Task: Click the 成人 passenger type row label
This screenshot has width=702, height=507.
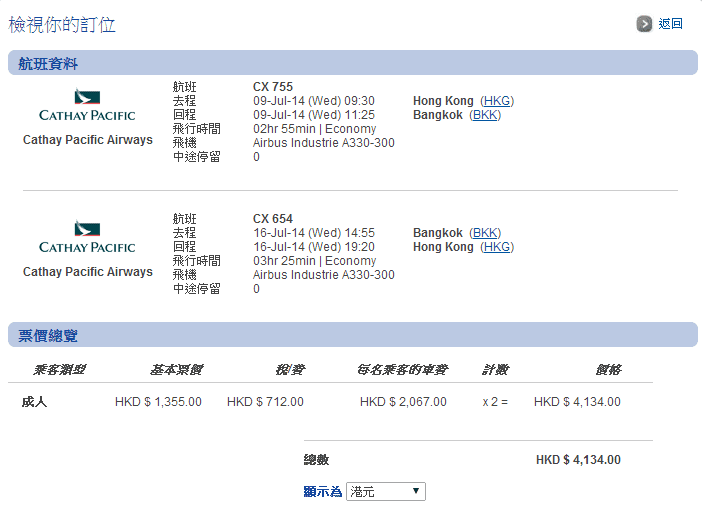Action: point(34,402)
